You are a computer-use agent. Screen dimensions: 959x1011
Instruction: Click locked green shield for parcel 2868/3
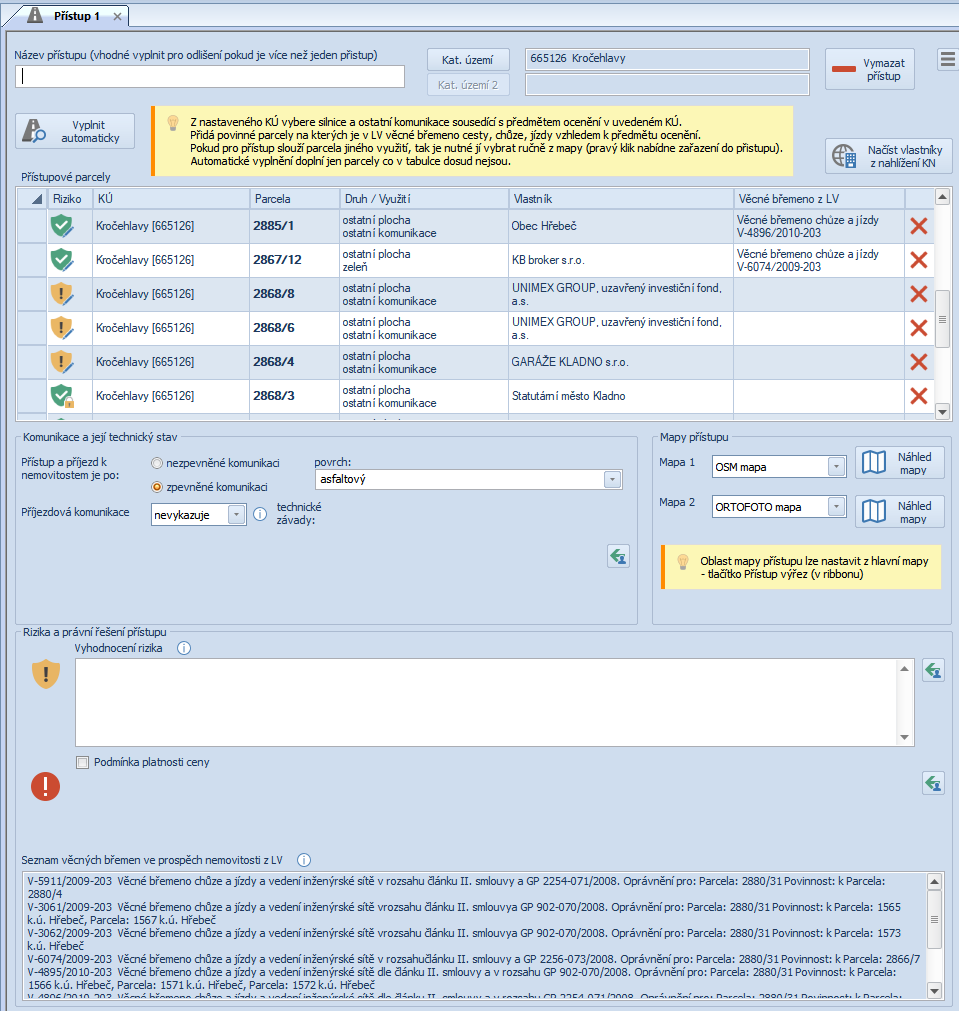[62, 396]
